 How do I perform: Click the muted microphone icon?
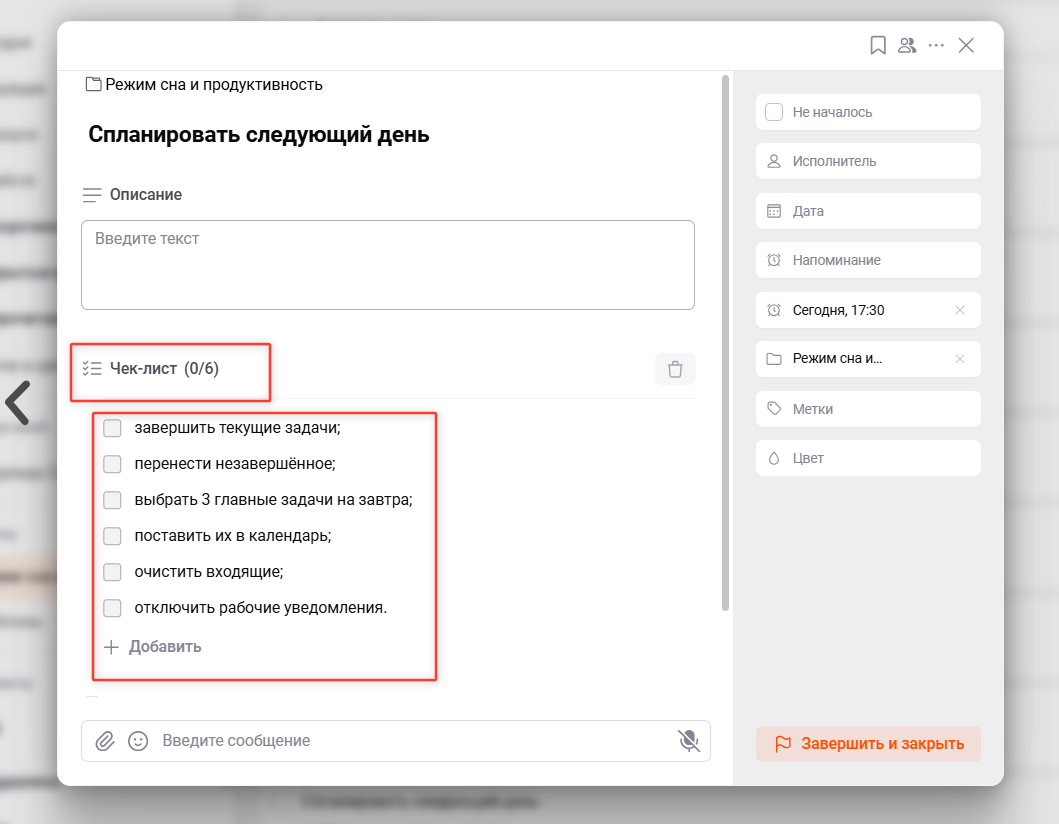pos(687,741)
